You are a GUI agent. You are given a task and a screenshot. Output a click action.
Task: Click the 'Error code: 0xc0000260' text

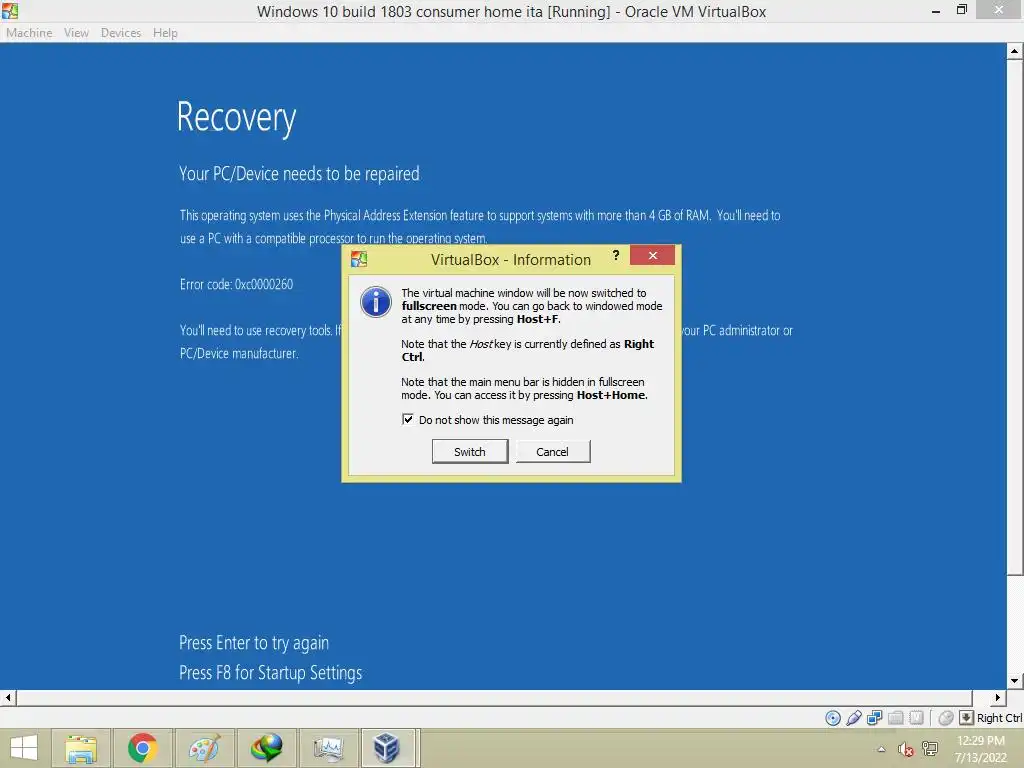pos(236,284)
